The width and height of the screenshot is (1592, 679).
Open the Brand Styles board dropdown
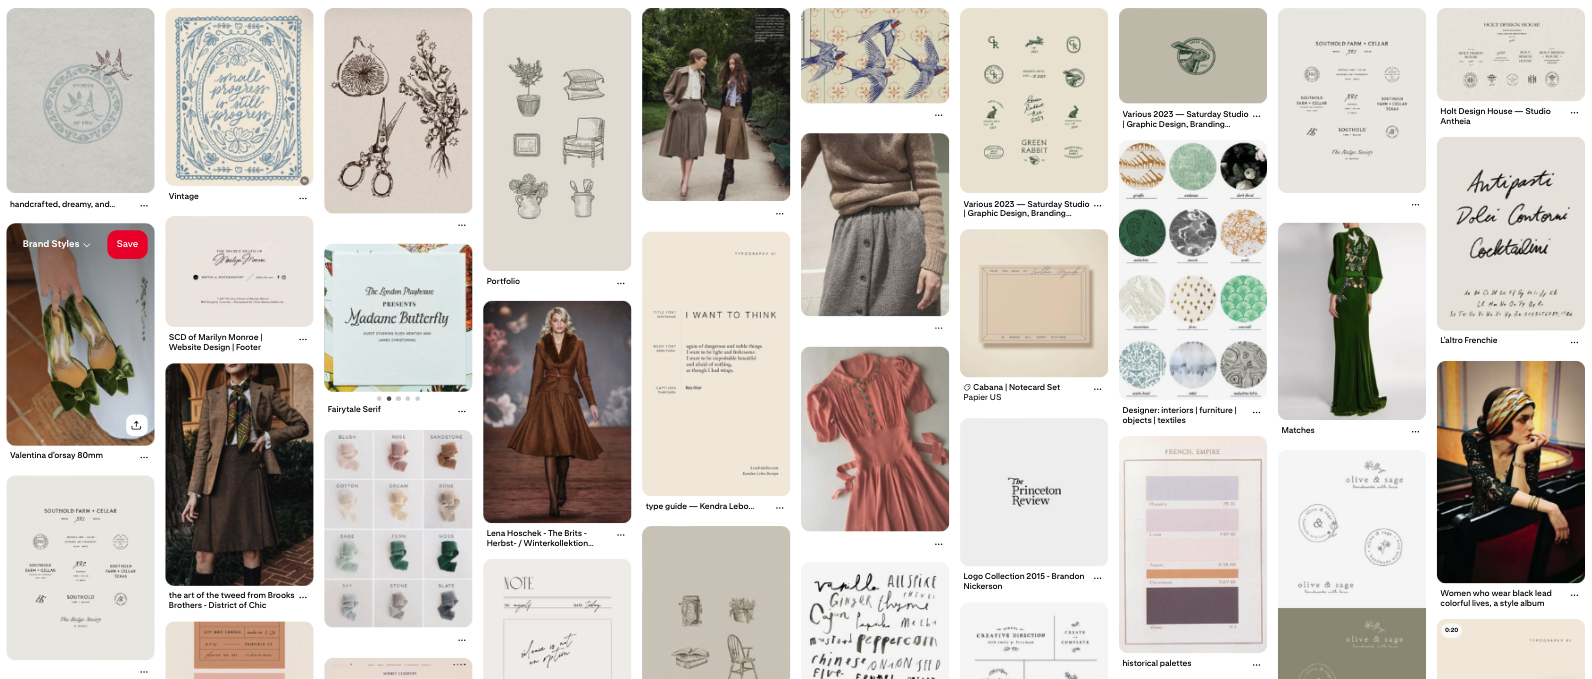click(x=56, y=244)
